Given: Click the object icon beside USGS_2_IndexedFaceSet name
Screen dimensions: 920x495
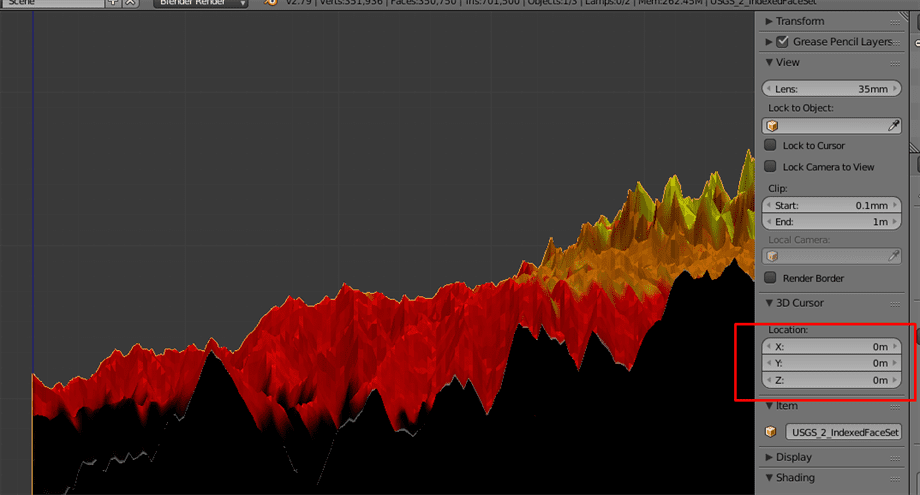Looking at the screenshot, I should tap(771, 432).
